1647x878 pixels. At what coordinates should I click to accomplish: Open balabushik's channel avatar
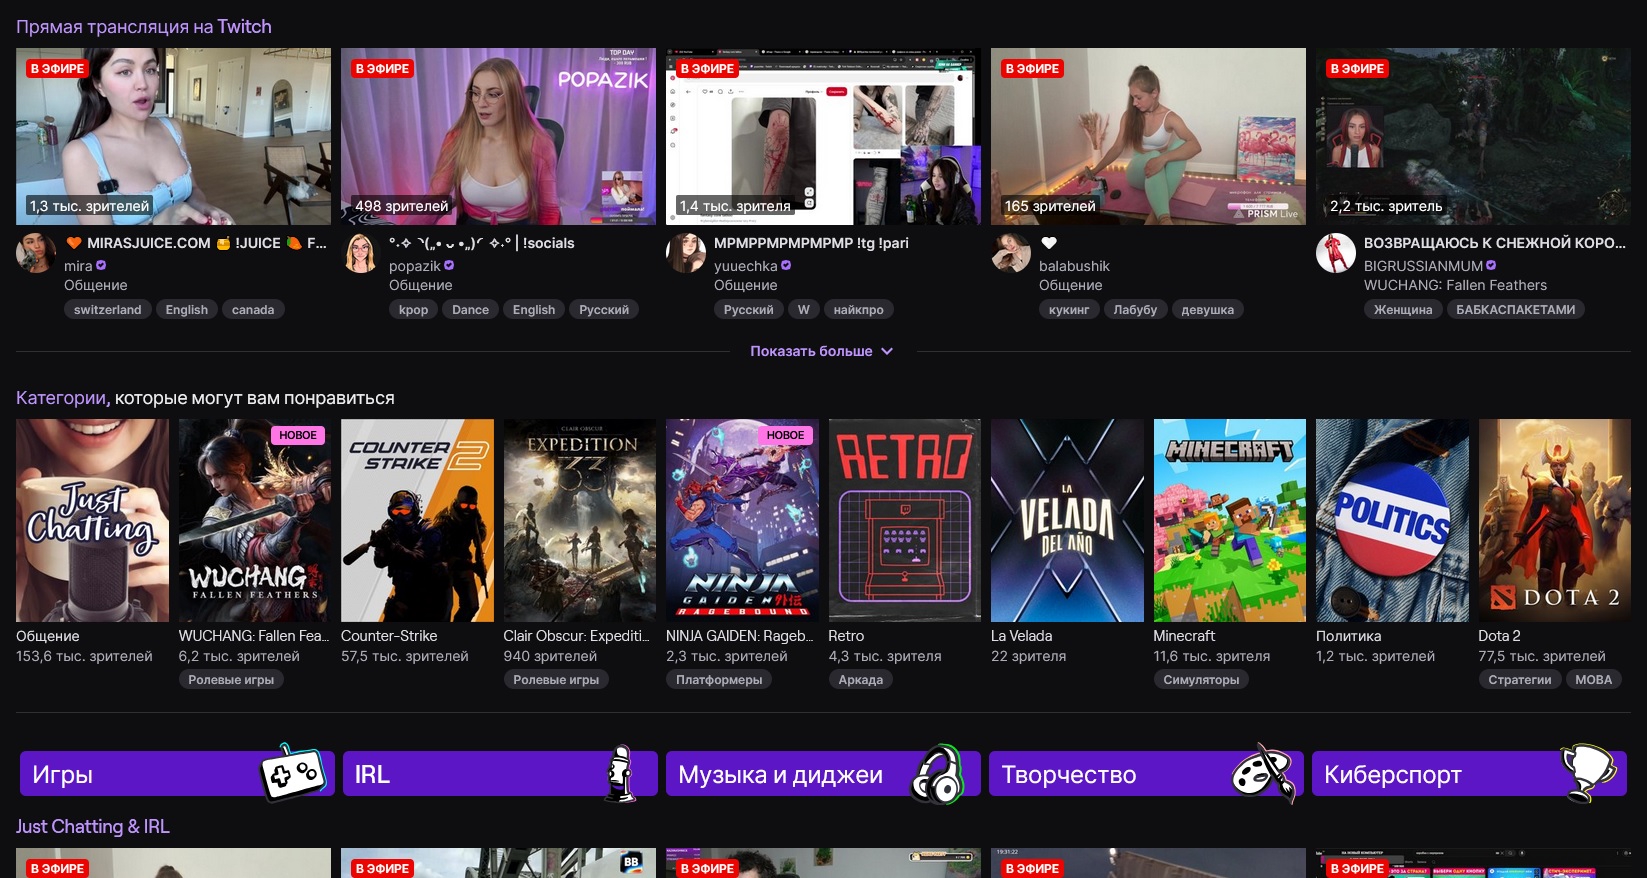(1011, 254)
